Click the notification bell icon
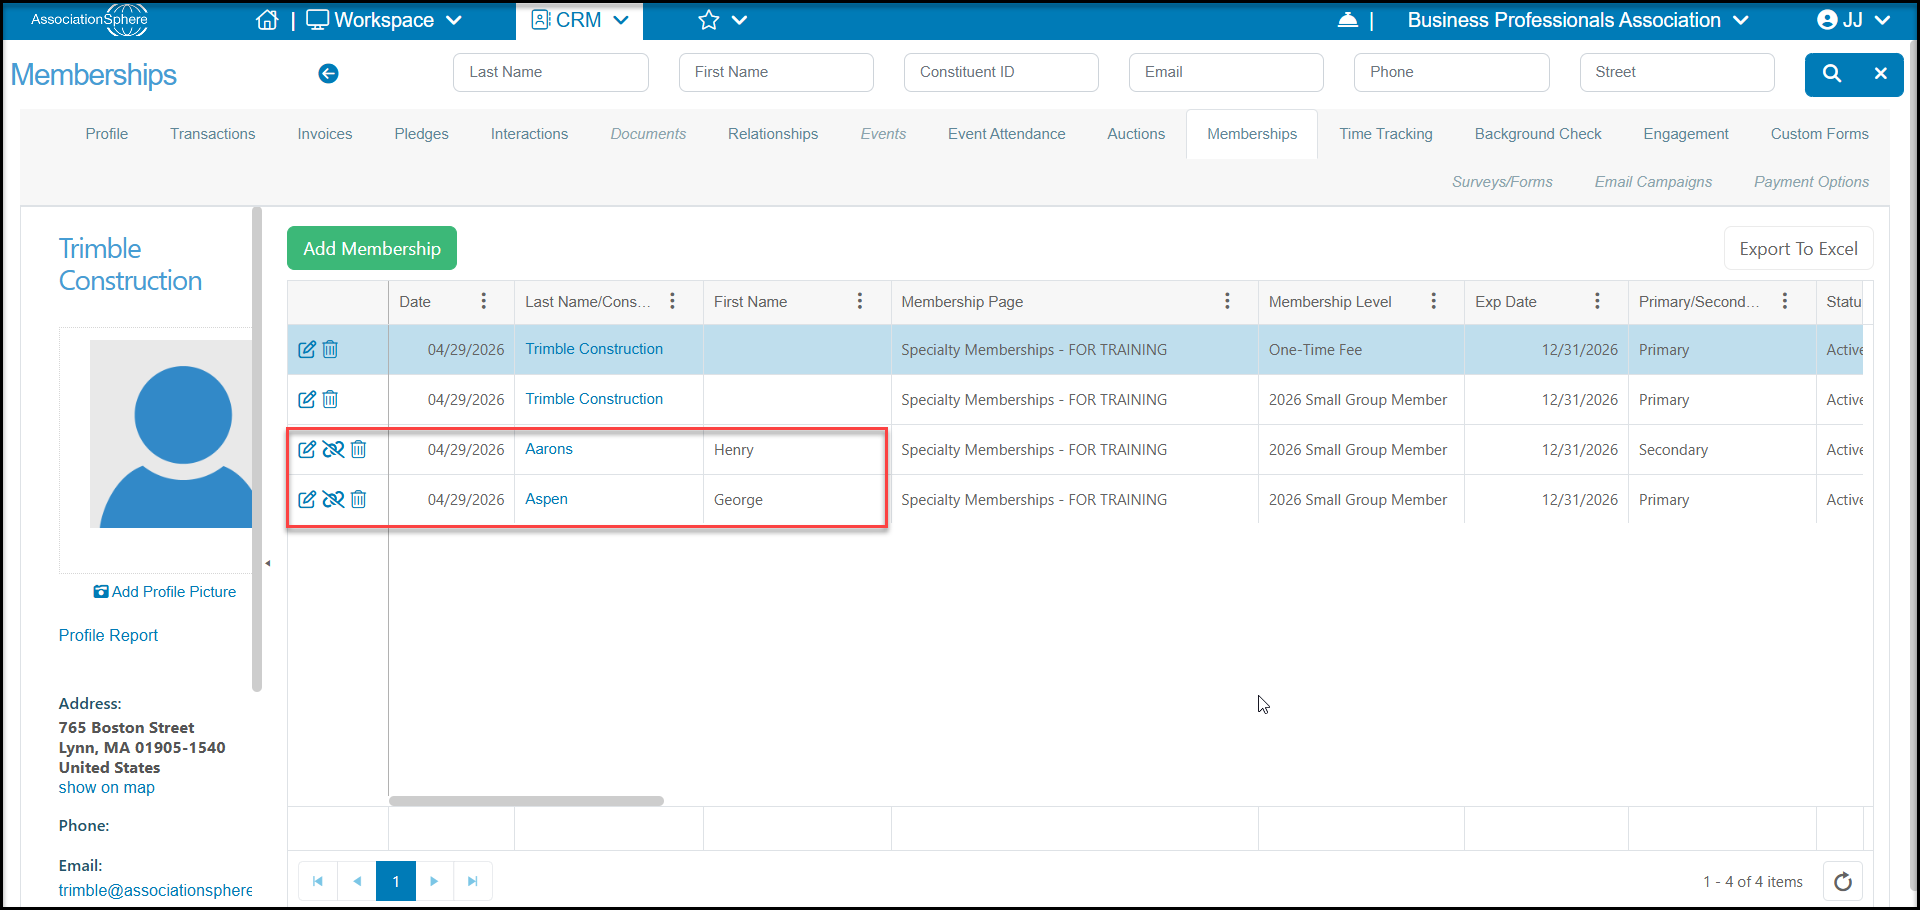Viewport: 1920px width, 910px height. coord(1347,20)
